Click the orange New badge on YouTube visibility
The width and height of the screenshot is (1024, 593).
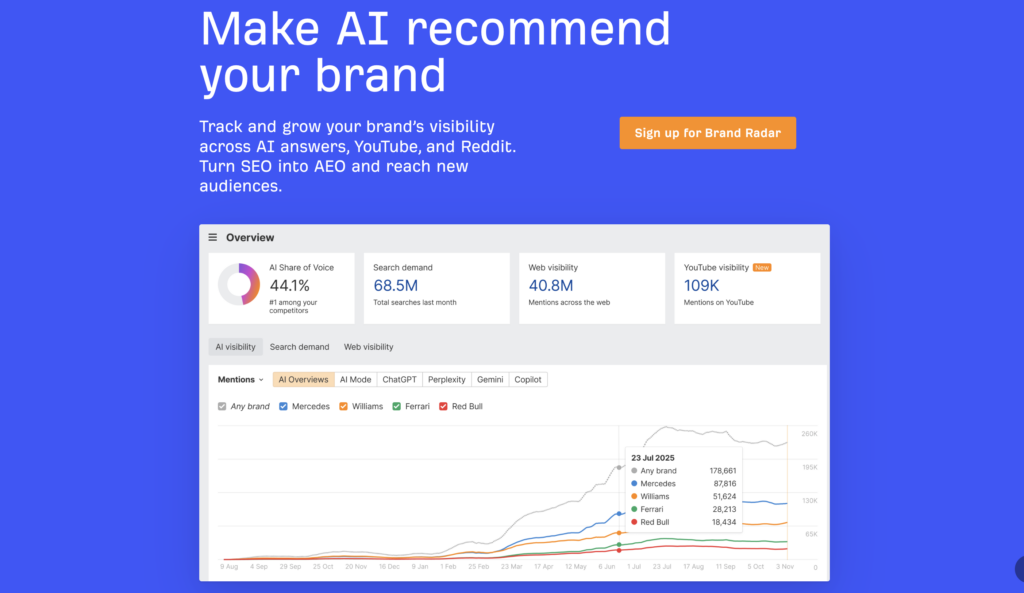[x=761, y=267]
